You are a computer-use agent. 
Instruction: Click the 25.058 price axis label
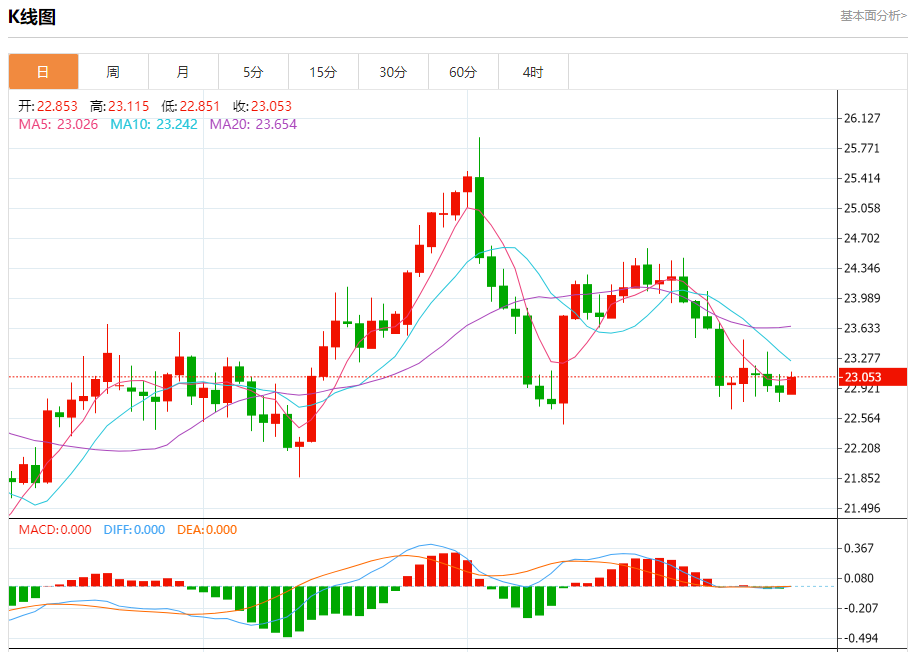[x=862, y=208]
